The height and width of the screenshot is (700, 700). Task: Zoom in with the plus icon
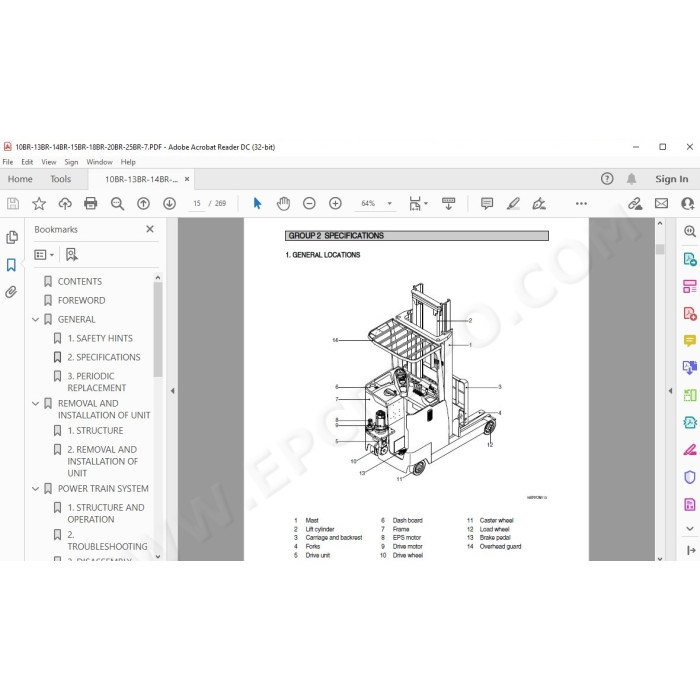pos(335,204)
